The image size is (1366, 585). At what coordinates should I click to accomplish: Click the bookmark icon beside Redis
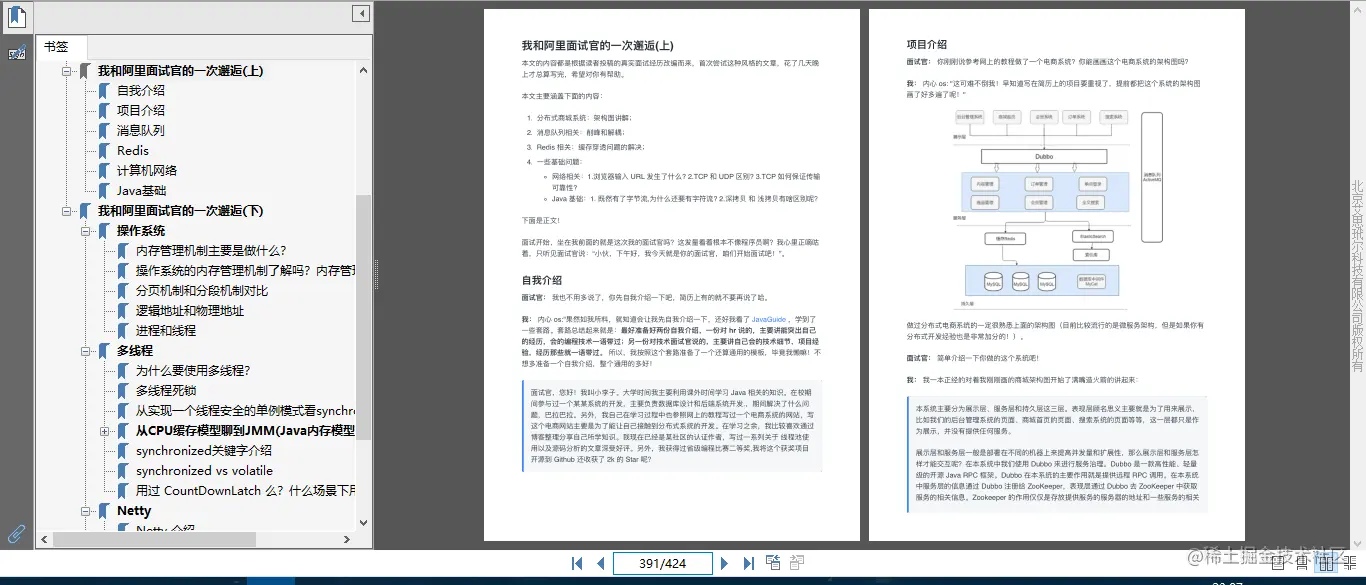(104, 151)
